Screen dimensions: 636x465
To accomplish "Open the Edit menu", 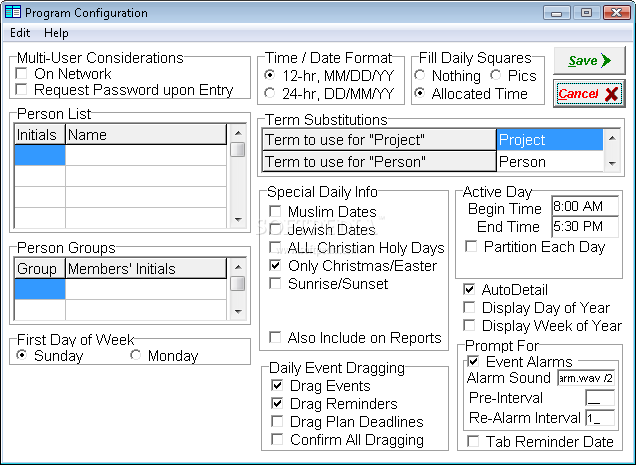I will (x=20, y=33).
